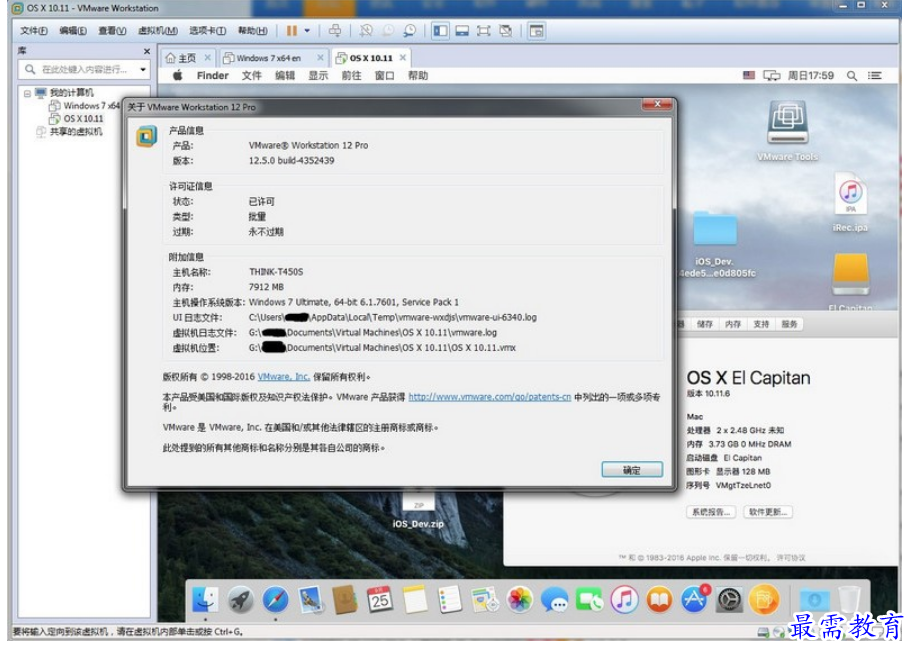Open the 选项卡(T) menu
Screen dimensions: 912x658
pyautogui.click(x=207, y=30)
